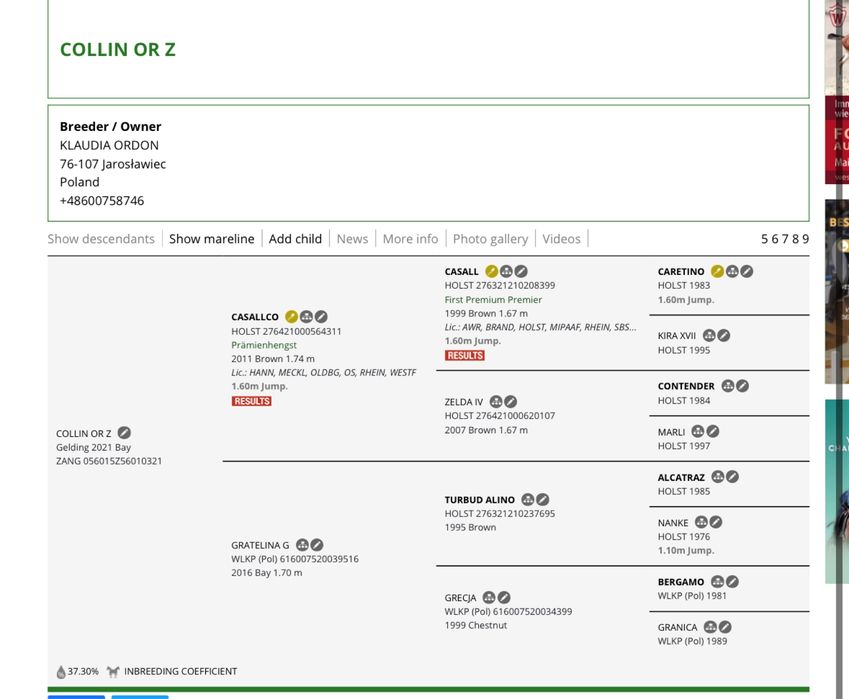
Task: Click the edit pencil icon next to CARETINO
Action: tap(747, 271)
